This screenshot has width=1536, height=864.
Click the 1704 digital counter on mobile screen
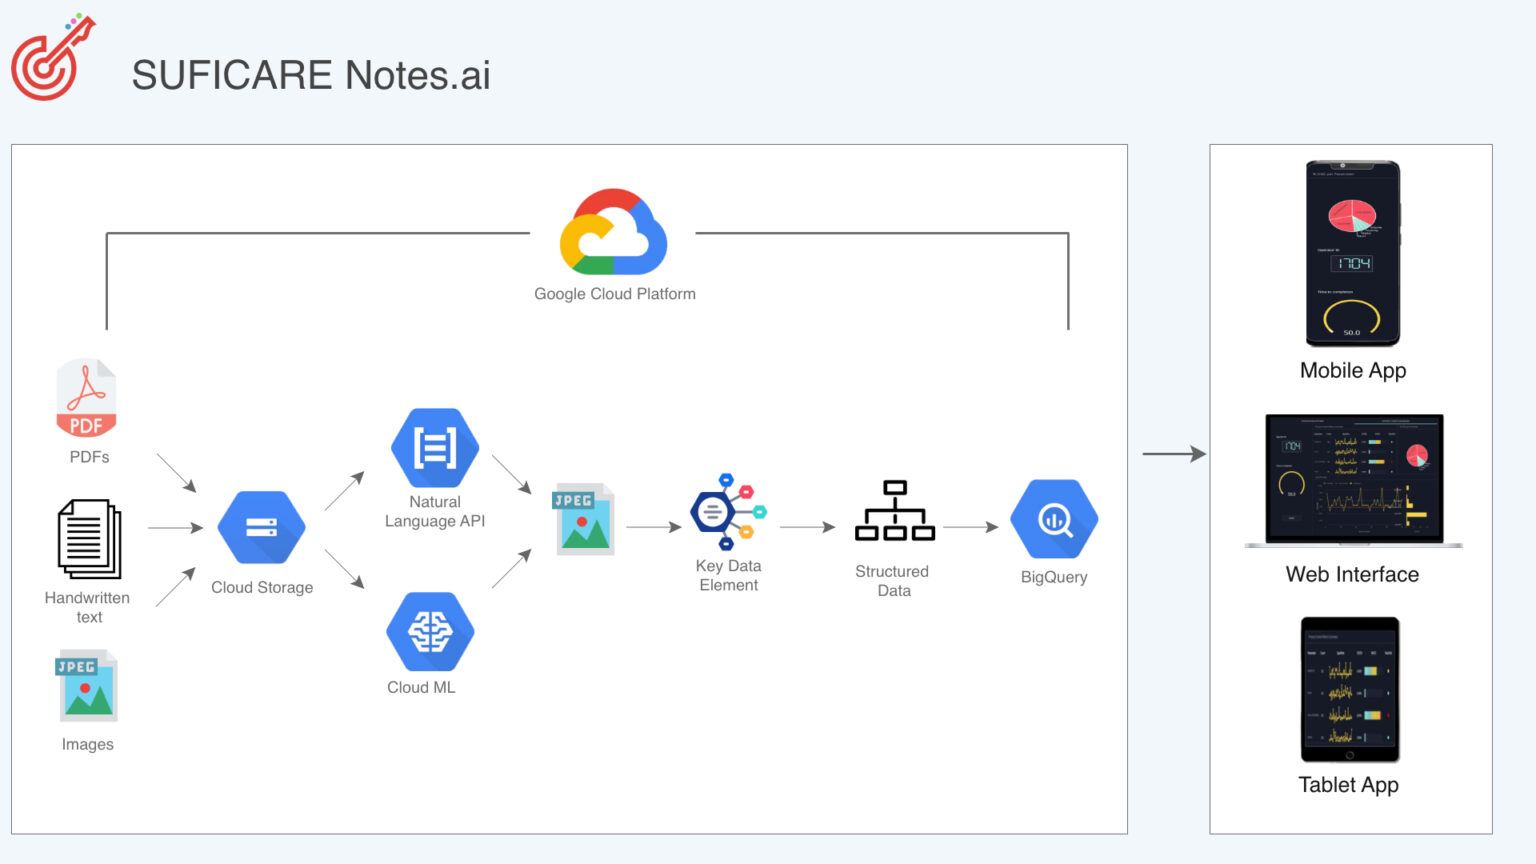1351,263
